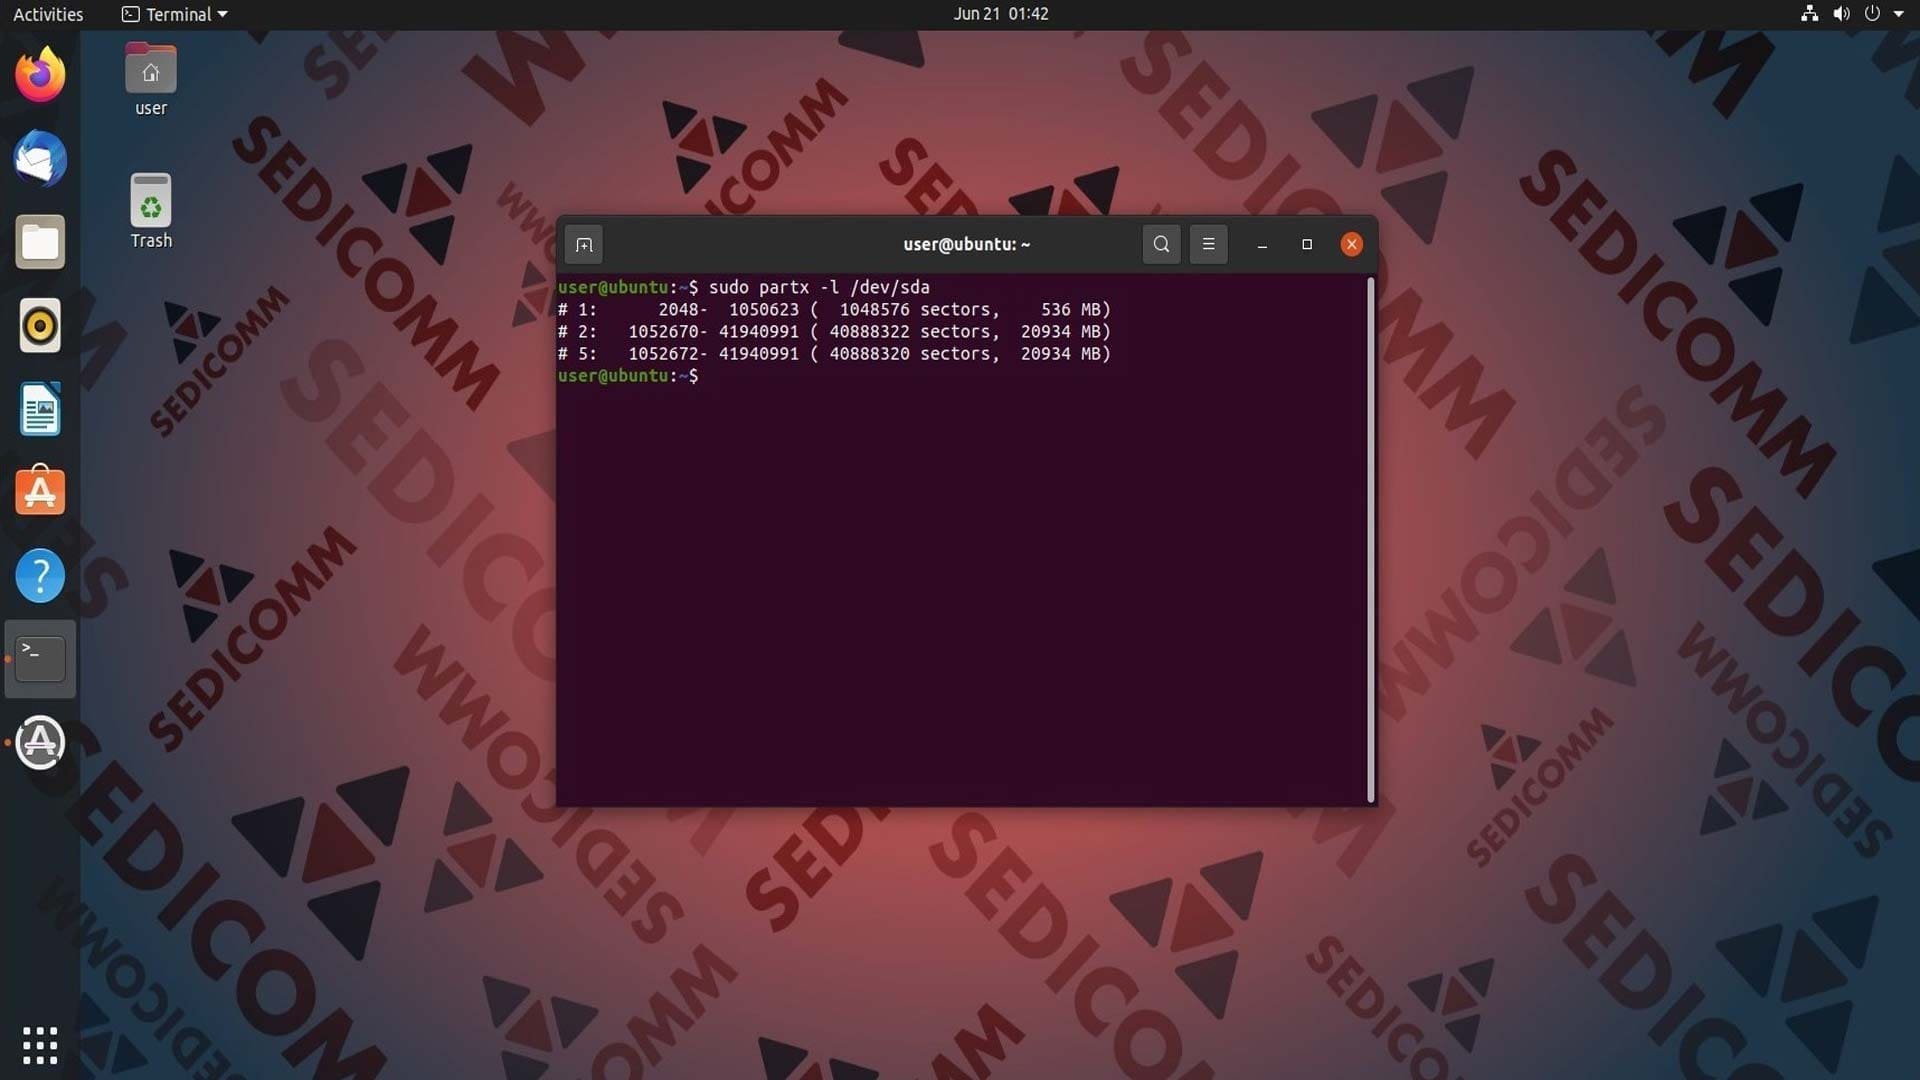Open the Activities overview
1920x1080 pixels.
tap(48, 14)
